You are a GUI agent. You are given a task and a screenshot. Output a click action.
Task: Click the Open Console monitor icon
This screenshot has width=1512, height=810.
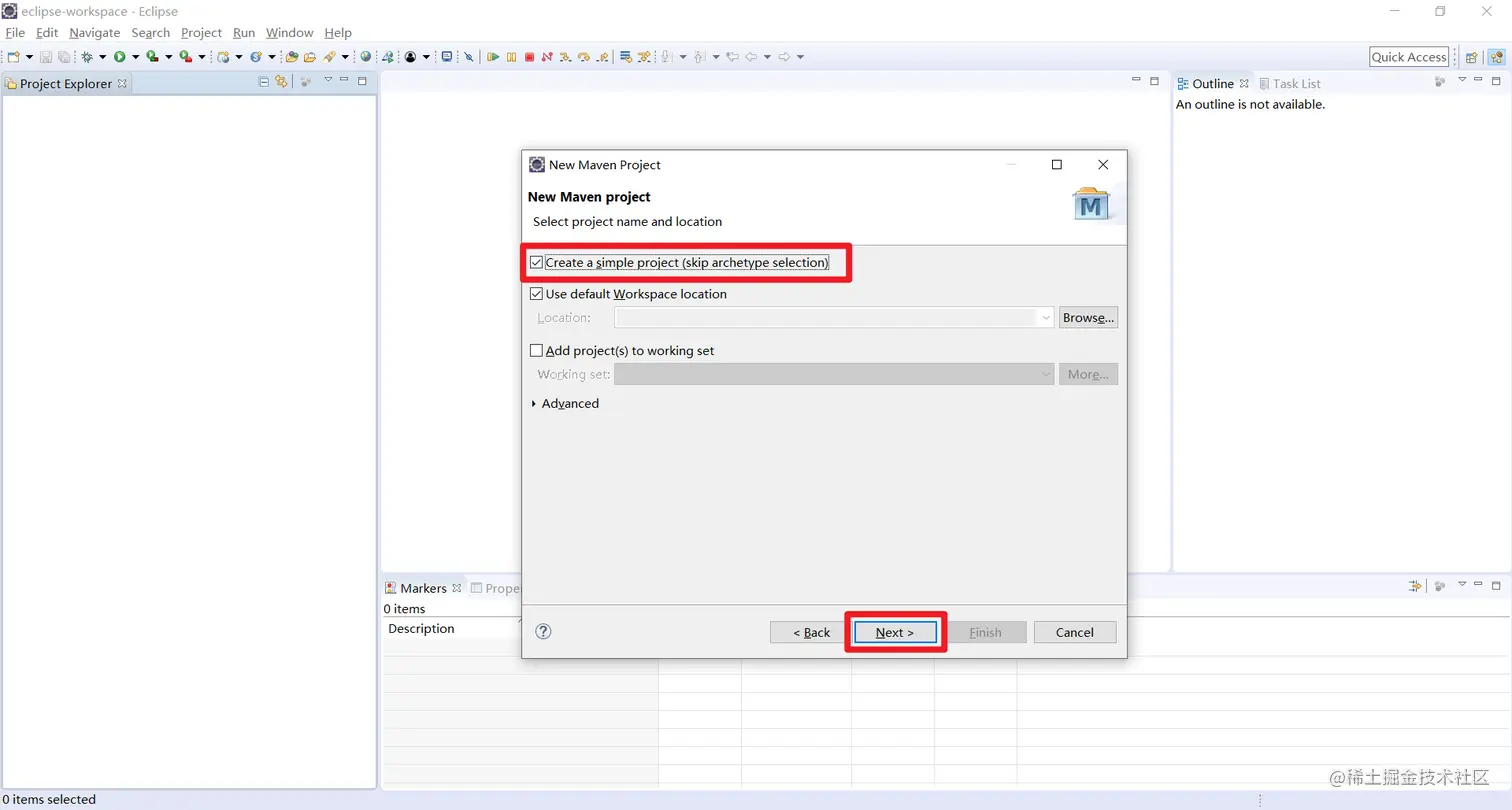pos(447,57)
